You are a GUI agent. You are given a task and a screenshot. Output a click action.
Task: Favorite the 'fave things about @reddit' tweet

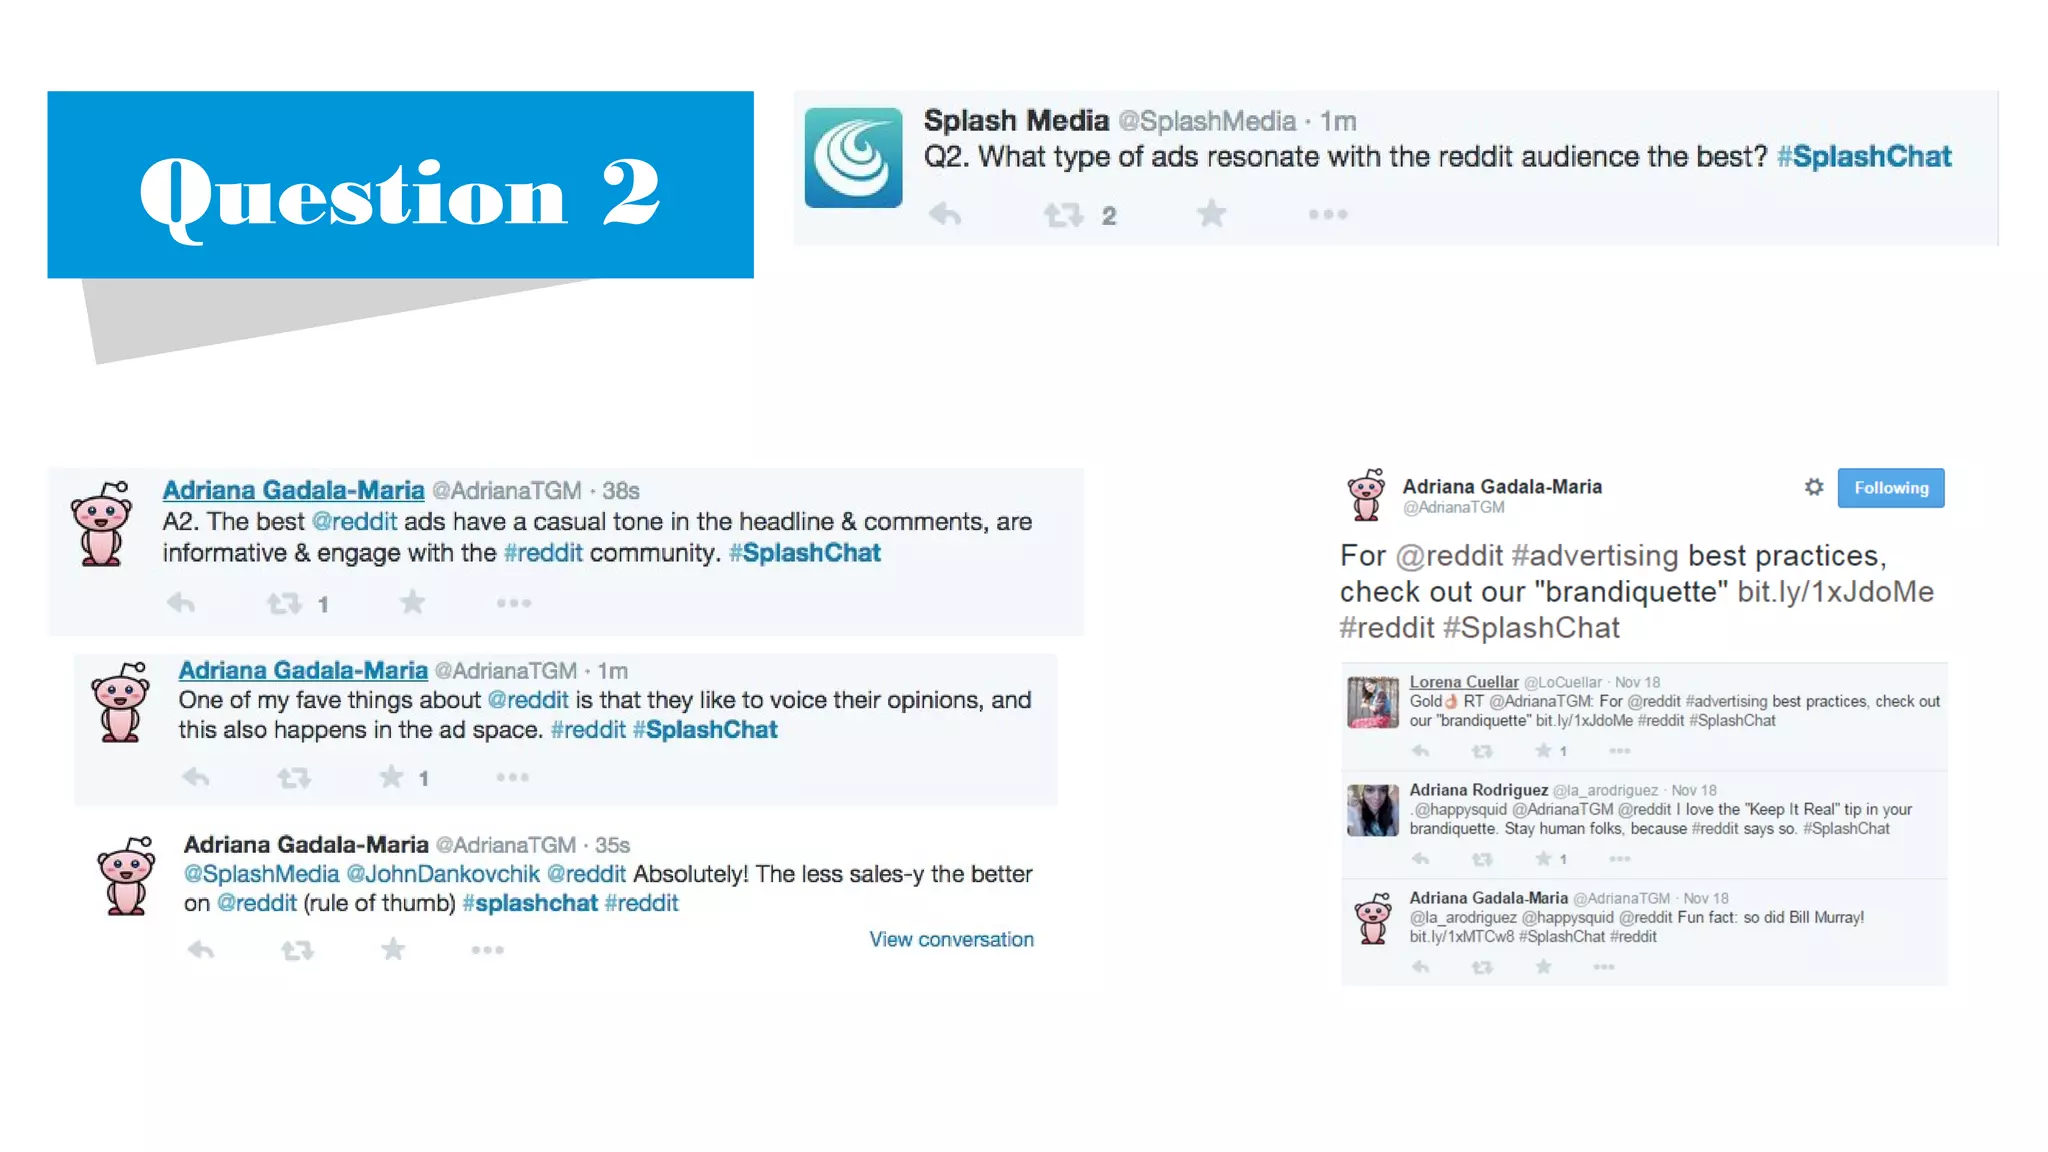(391, 777)
